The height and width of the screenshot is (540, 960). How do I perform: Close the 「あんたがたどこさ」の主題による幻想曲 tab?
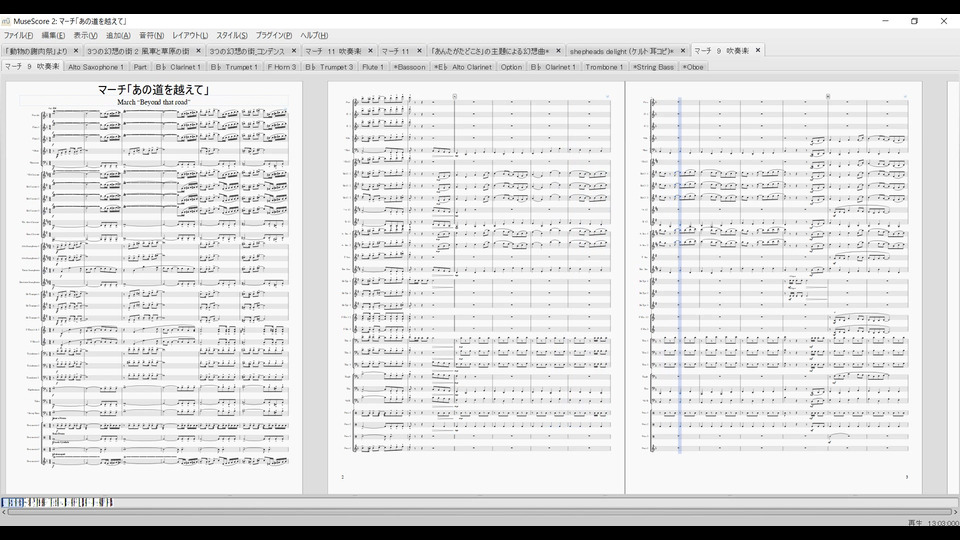pyautogui.click(x=558, y=51)
